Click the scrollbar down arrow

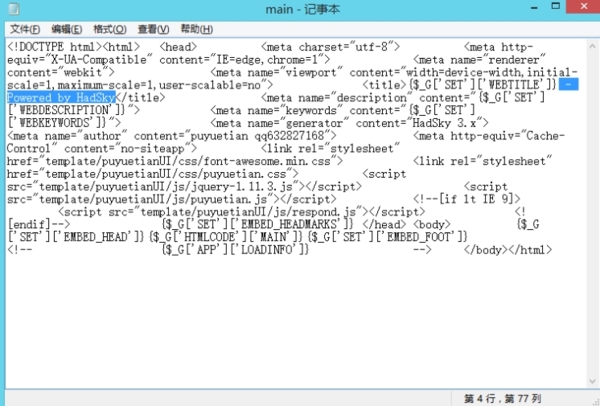click(x=592, y=381)
